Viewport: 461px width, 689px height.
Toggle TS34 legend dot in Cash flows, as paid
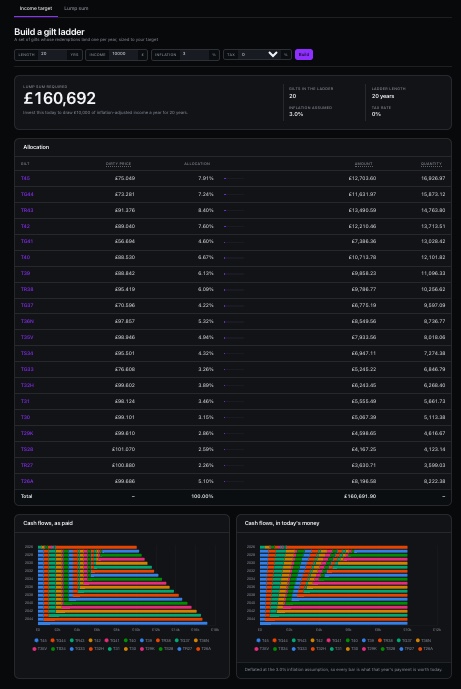(53, 649)
